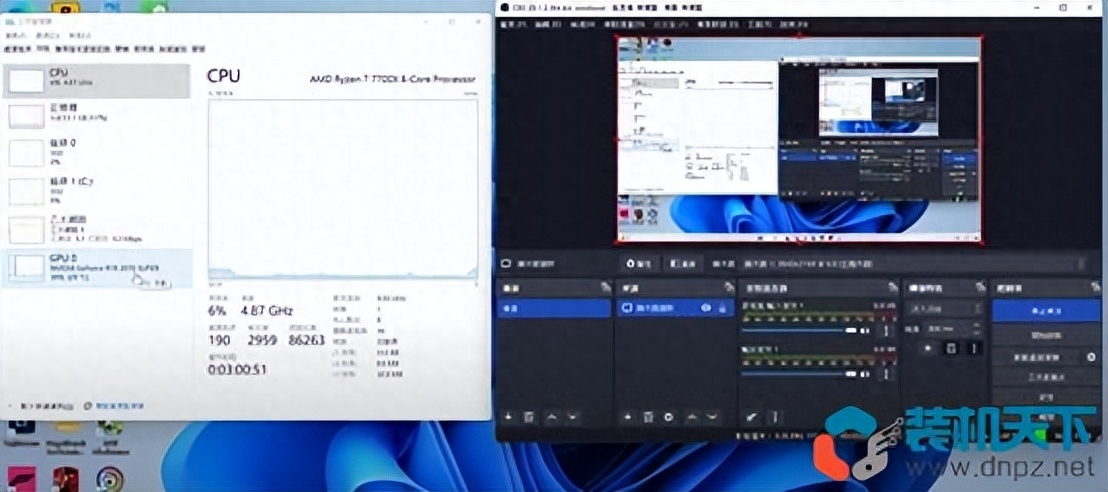
Task: Move selected scene up with chevron
Action: [551, 417]
